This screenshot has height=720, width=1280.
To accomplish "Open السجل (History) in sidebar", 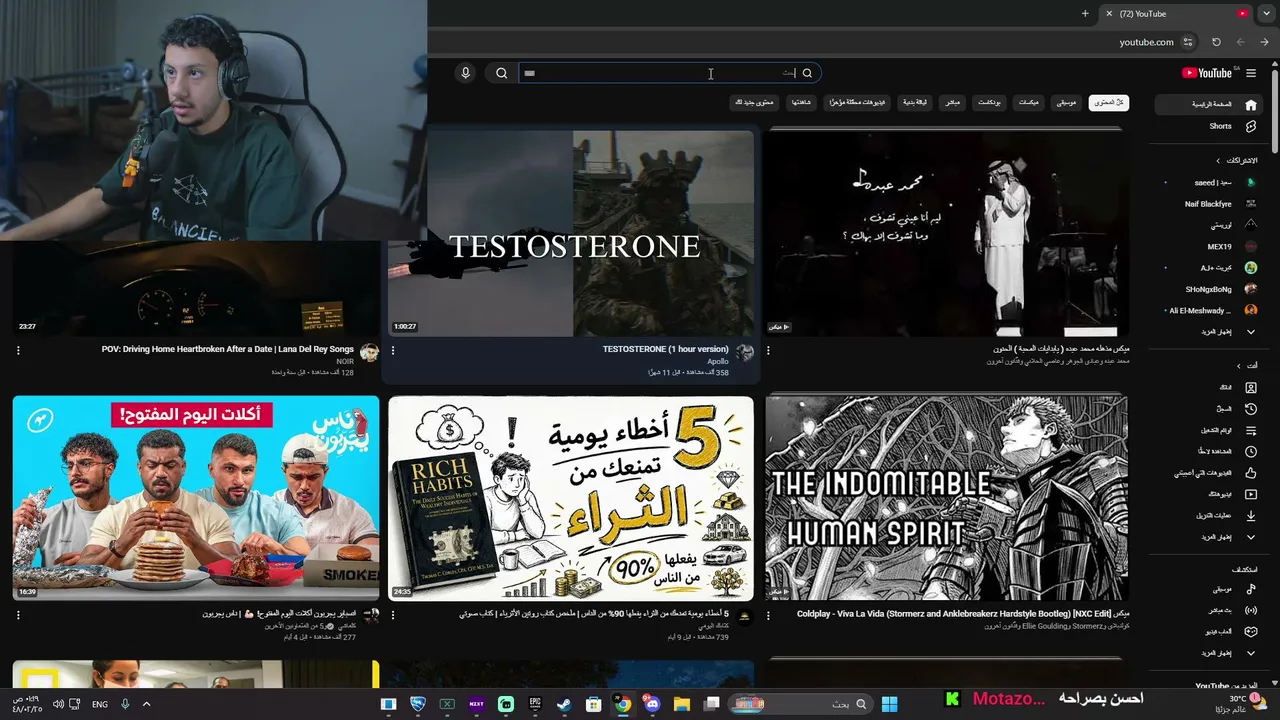I will [x=1210, y=409].
